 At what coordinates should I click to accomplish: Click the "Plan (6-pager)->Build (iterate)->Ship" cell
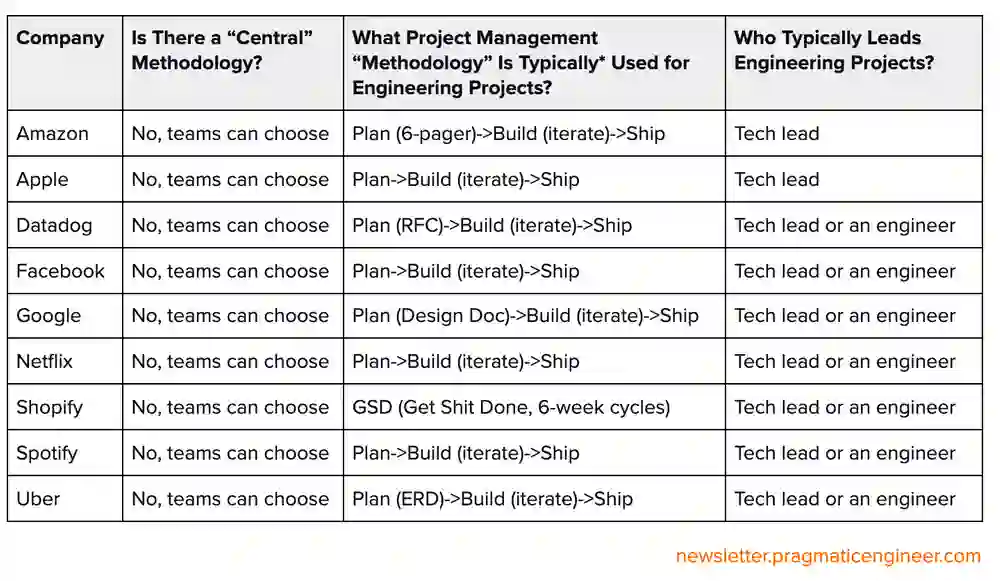(508, 134)
